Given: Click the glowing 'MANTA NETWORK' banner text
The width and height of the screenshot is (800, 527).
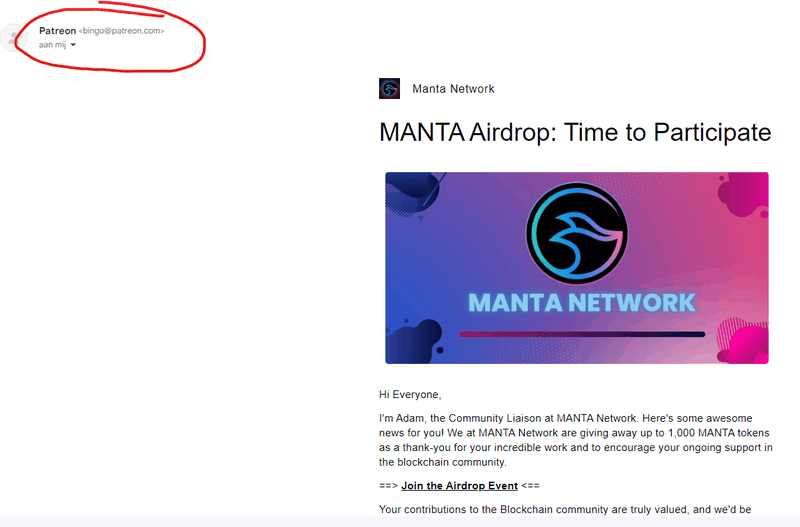Looking at the screenshot, I should tap(582, 303).
